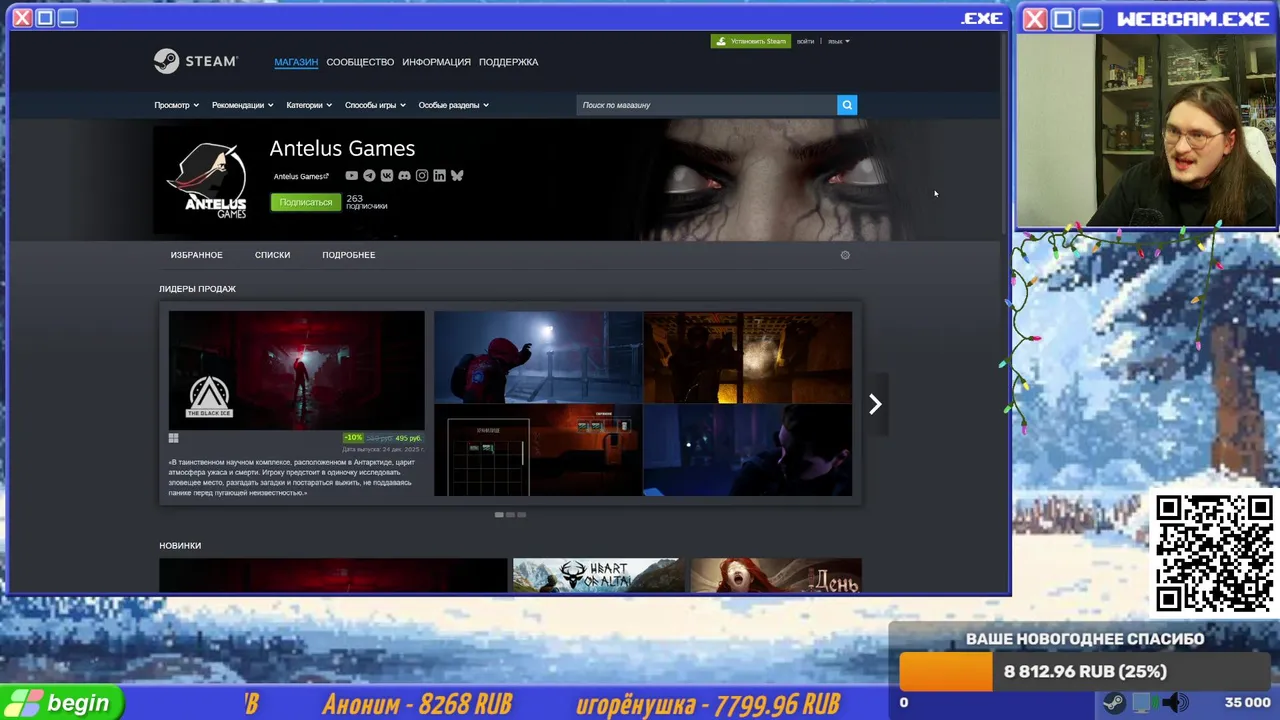Click the speaker volume icon in tray
1280x720 pixels.
coord(1176,702)
